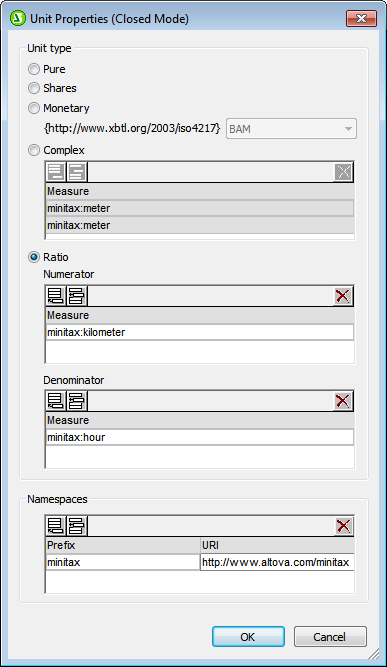
Task: Click the append row icon in Denominator toolbar
Action: coord(56,401)
